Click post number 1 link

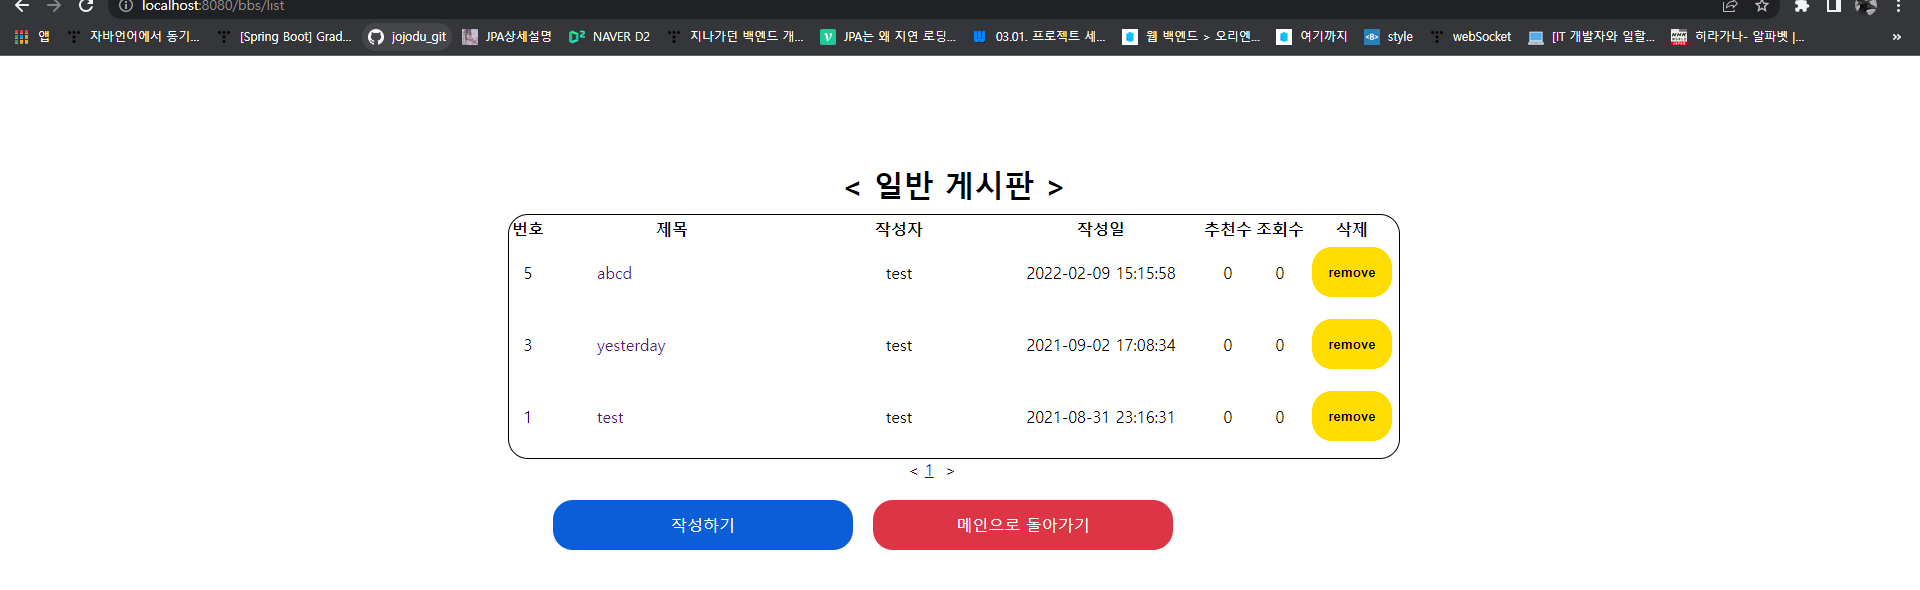(528, 417)
